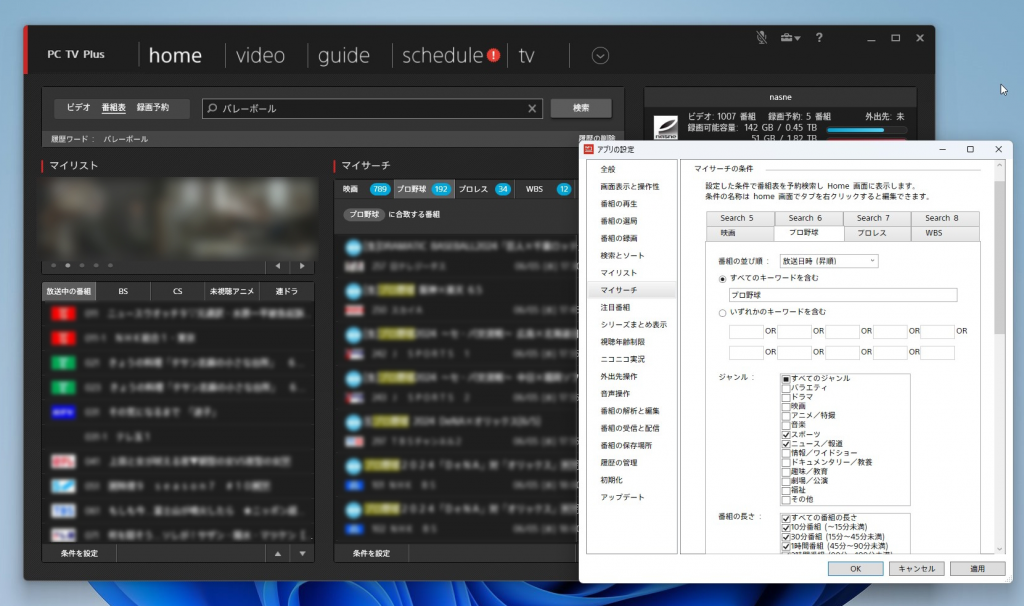The image size is (1024, 606).
Task: Click the keyword field containing プロ野球
Action: pos(843,295)
